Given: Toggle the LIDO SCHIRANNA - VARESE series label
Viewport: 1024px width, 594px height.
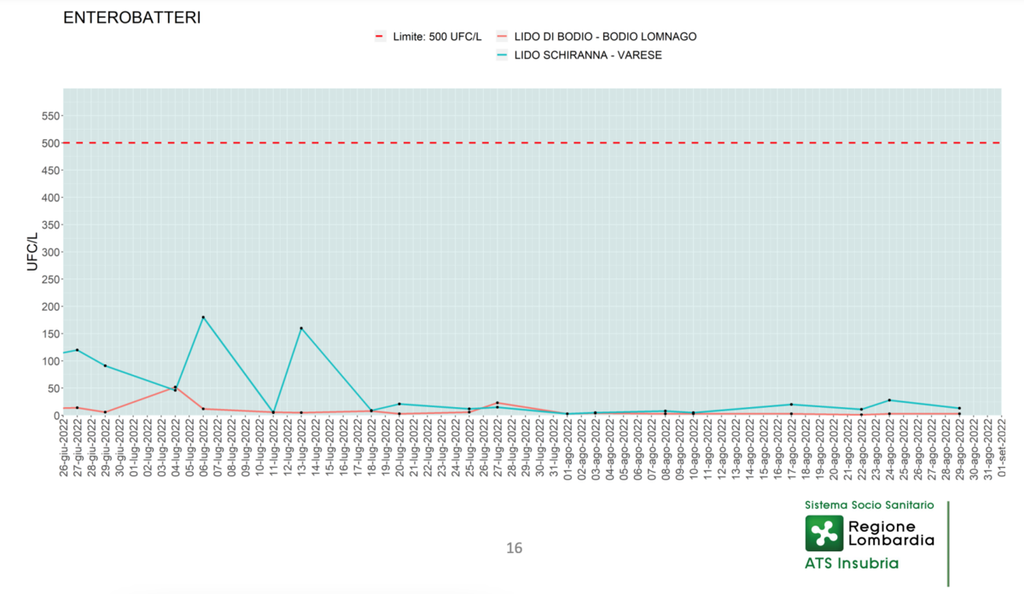Looking at the screenshot, I should pyautogui.click(x=587, y=55).
